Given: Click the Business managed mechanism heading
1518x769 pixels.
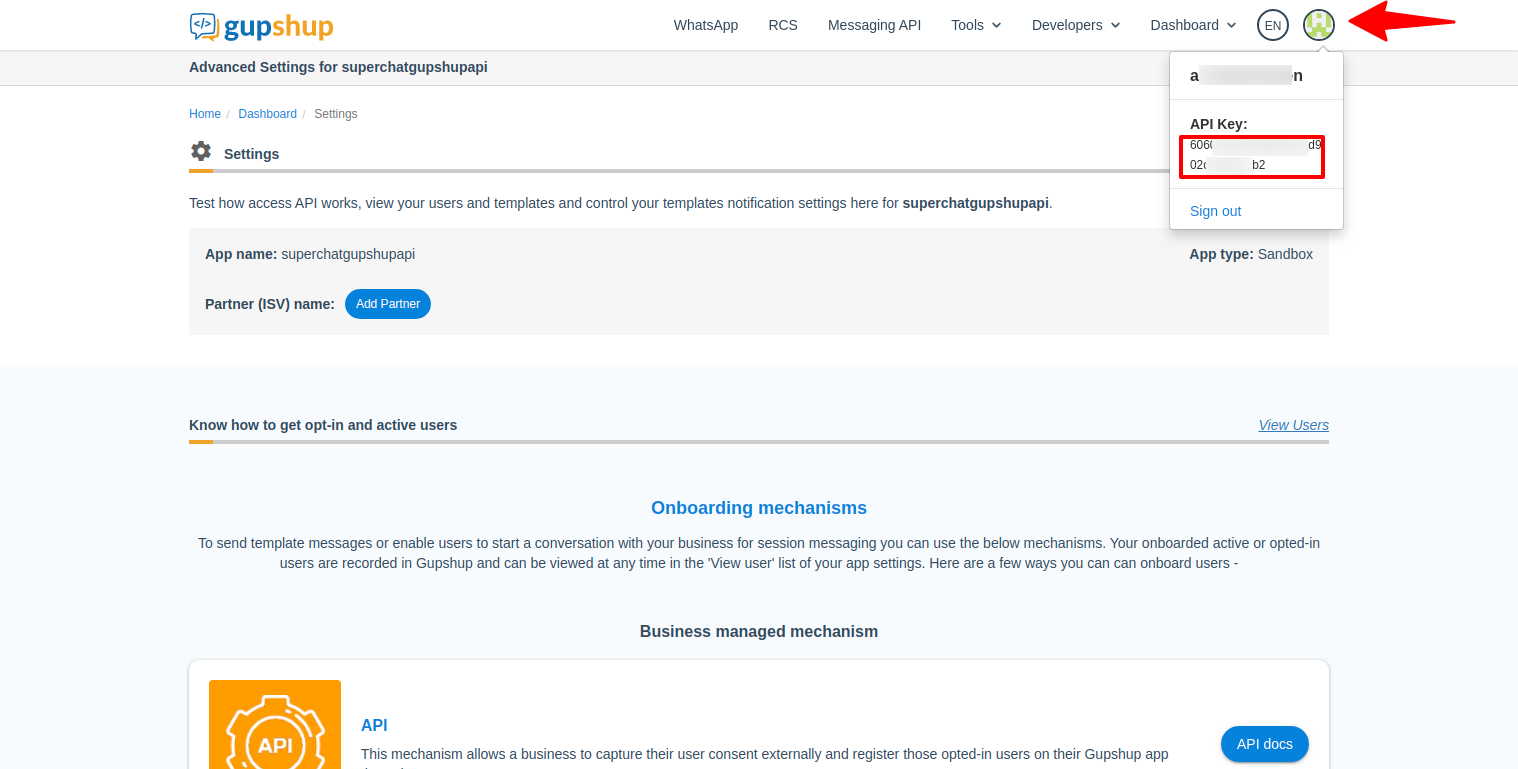Looking at the screenshot, I should coord(759,632).
